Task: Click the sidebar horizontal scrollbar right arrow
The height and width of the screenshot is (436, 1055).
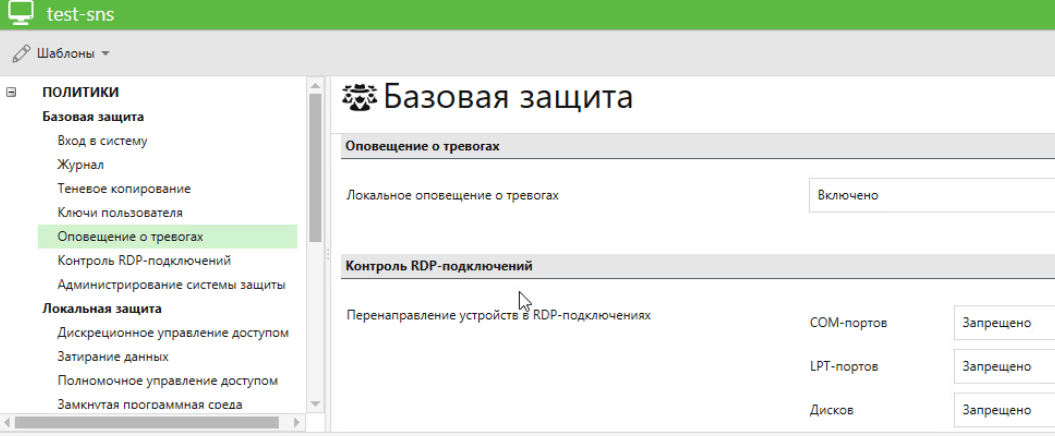Action: pos(296,424)
